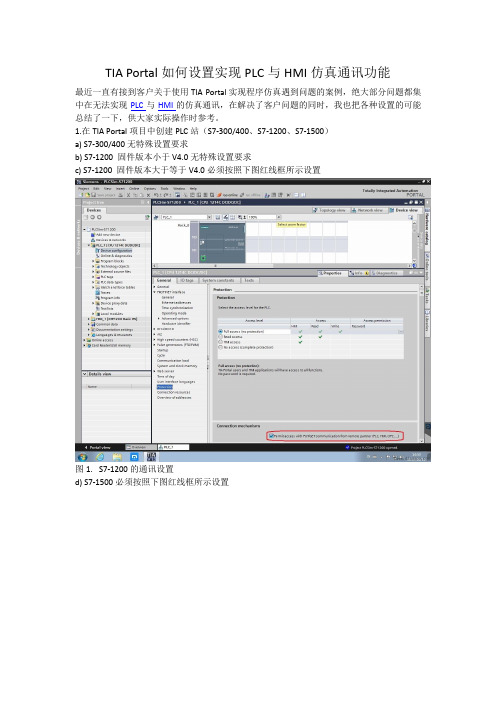Toggle Permit access with PUT/GET communication checkbox

[x=271, y=436]
